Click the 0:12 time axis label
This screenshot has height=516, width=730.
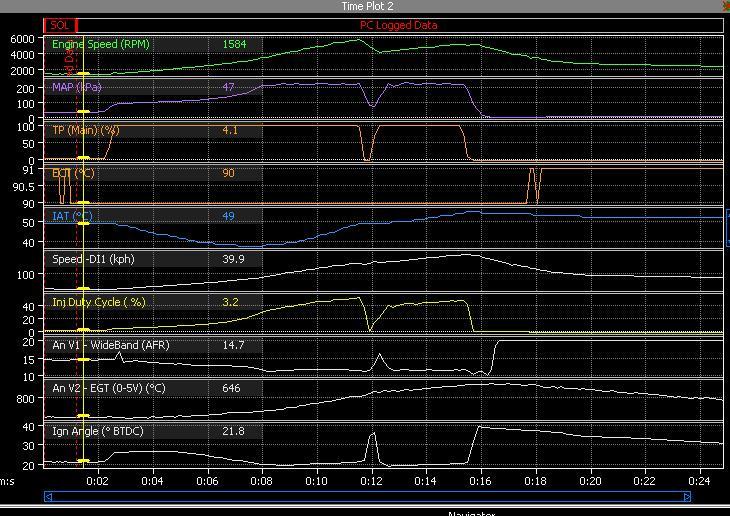371,481
